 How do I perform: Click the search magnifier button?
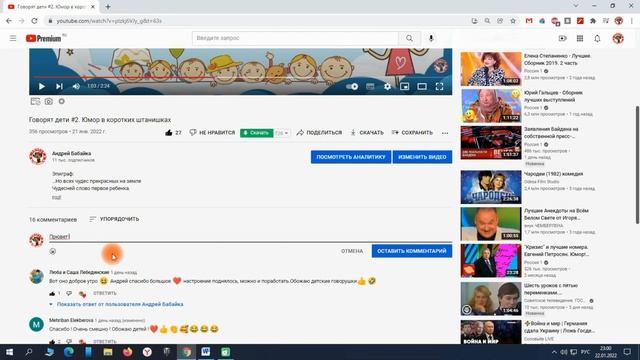pos(409,38)
